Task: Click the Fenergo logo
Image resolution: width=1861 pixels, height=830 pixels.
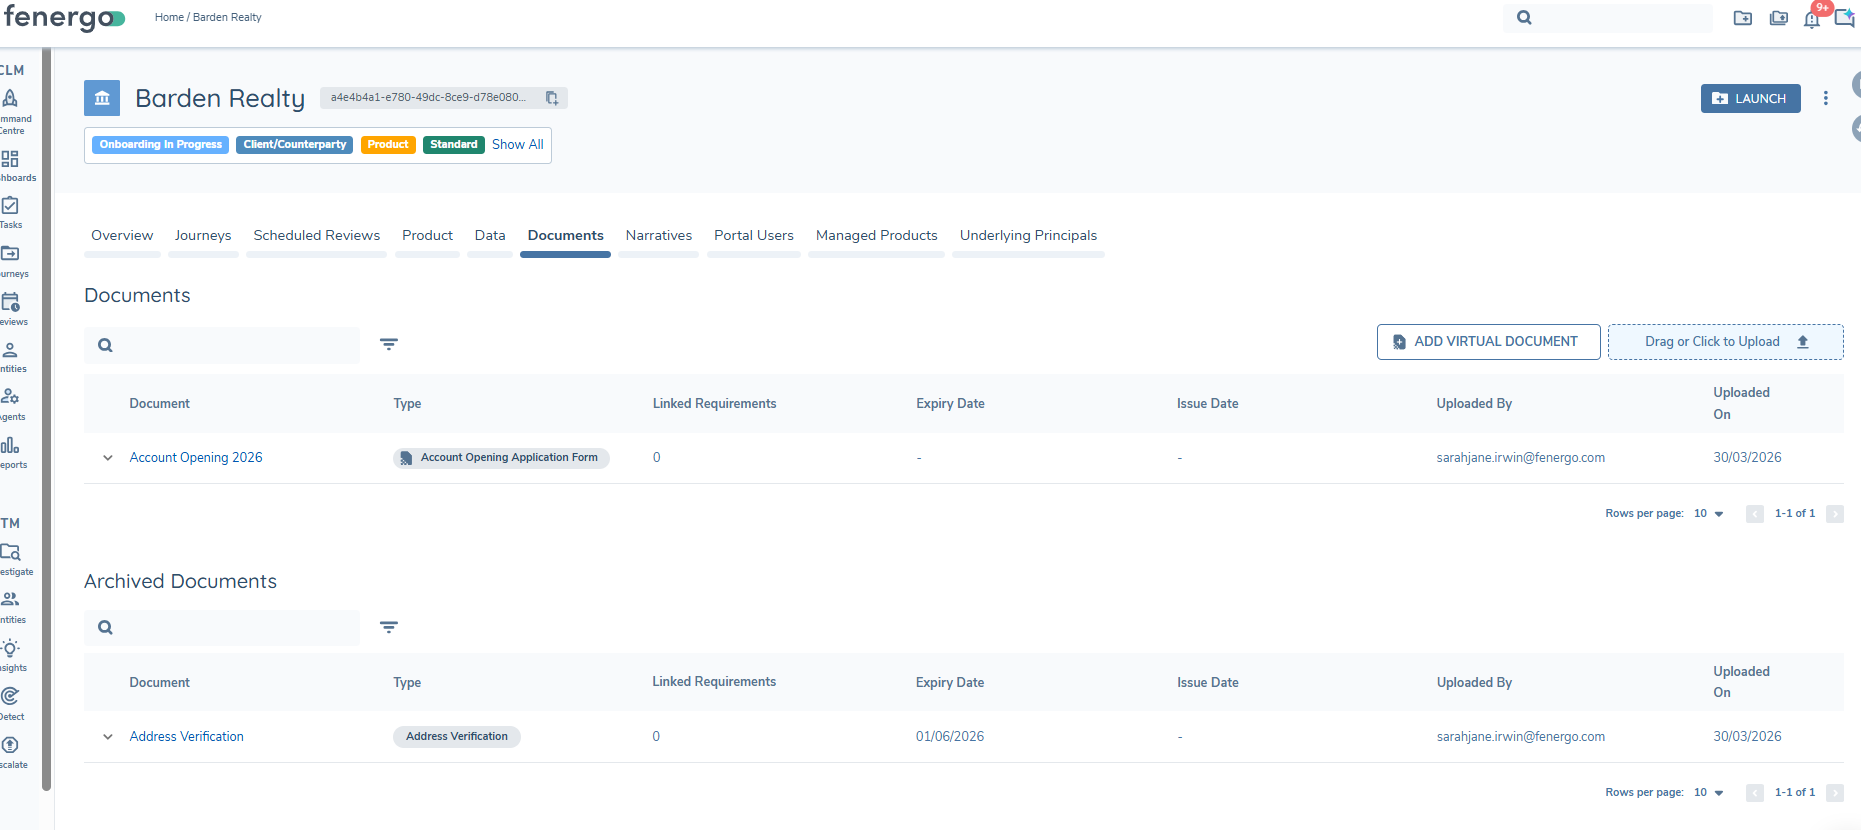Action: [64, 18]
